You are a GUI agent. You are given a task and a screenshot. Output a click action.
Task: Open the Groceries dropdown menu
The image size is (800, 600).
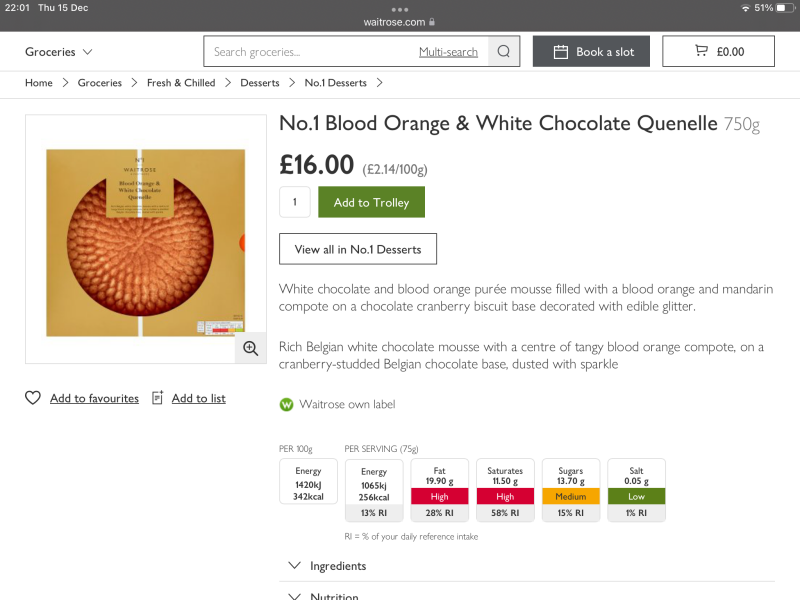point(59,52)
